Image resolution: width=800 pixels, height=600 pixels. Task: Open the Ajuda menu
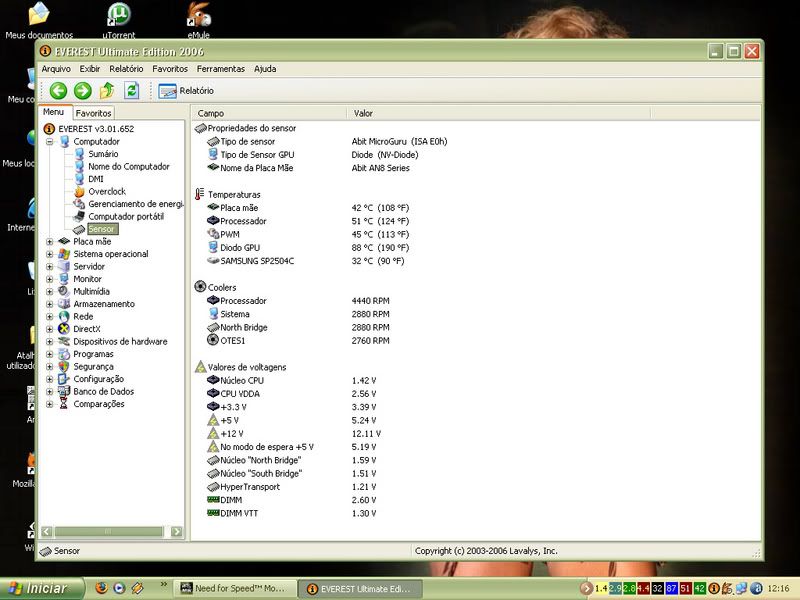click(x=265, y=69)
